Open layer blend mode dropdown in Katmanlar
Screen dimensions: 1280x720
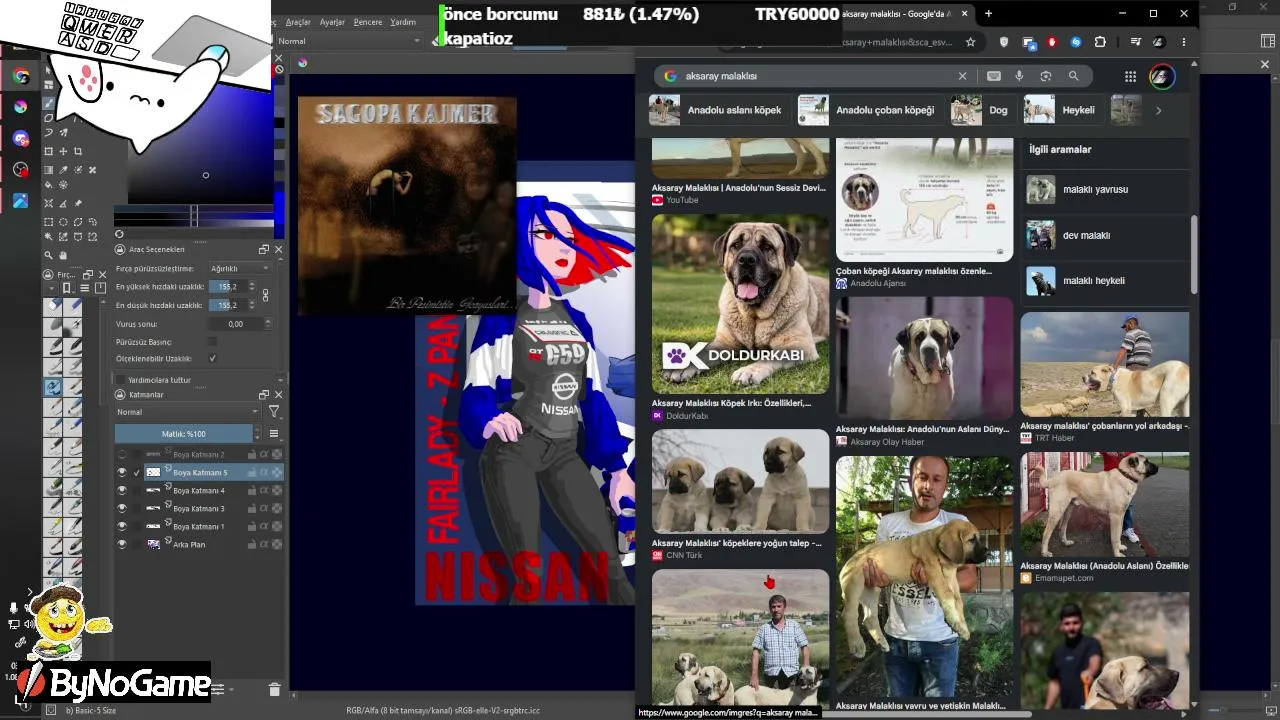[x=187, y=412]
